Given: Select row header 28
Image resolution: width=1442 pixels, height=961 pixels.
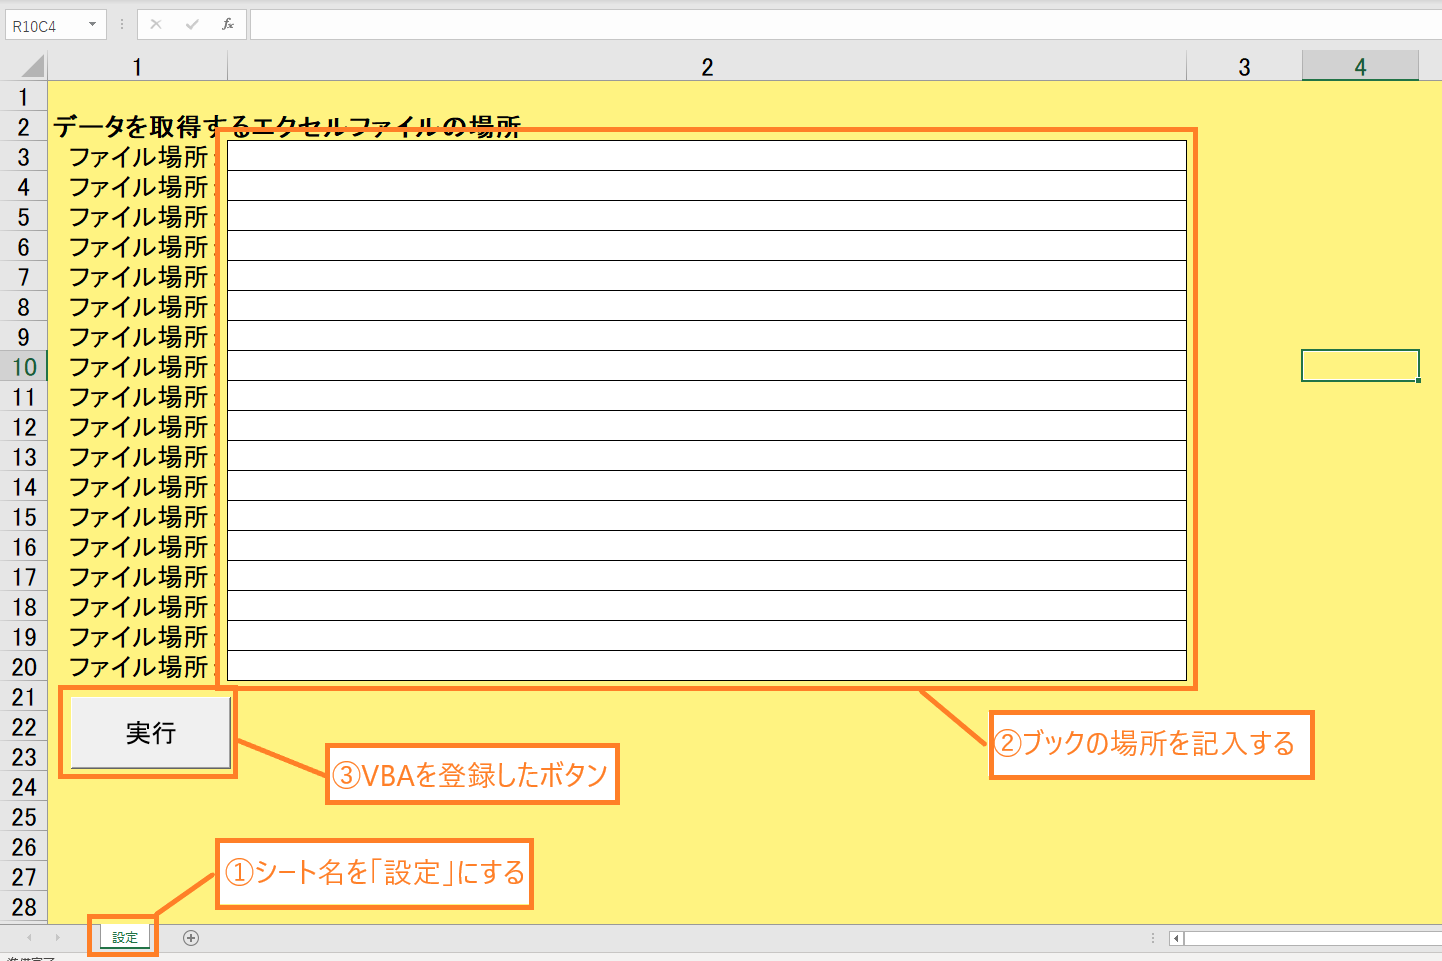Looking at the screenshot, I should [x=23, y=907].
